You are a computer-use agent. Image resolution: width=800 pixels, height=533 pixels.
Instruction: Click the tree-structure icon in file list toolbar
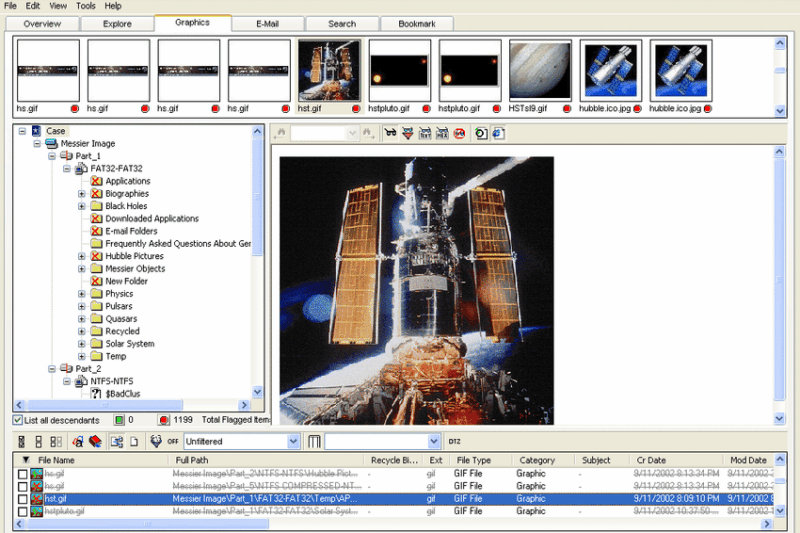[x=117, y=441]
